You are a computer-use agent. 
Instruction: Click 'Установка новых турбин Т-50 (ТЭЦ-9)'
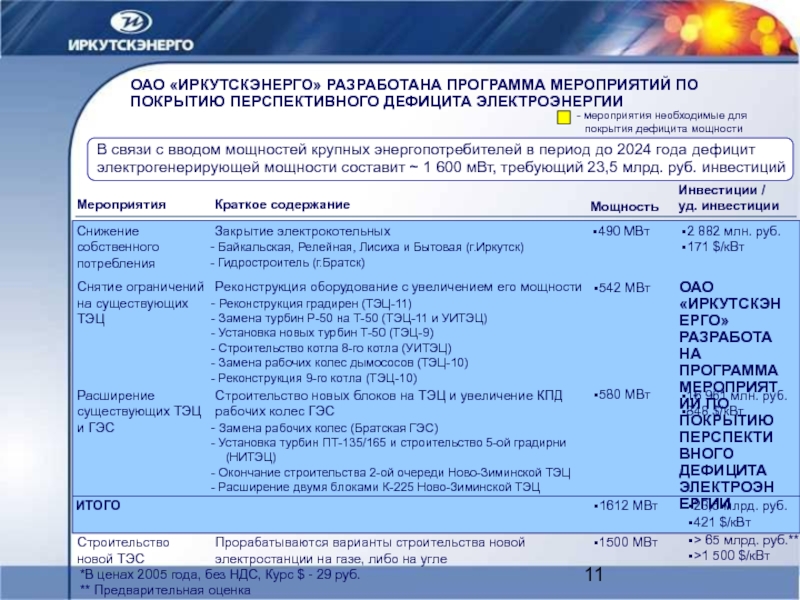322,333
